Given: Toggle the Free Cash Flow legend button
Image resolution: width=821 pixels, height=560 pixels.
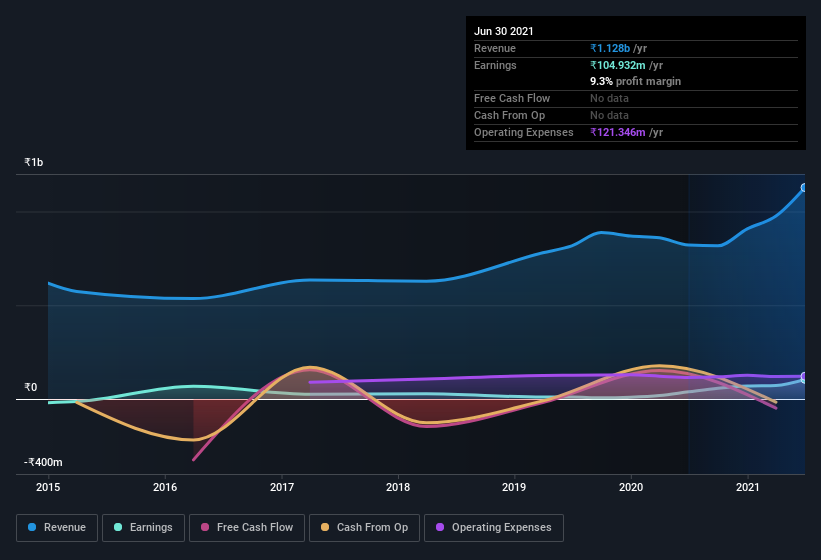Looking at the screenshot, I should click(247, 528).
